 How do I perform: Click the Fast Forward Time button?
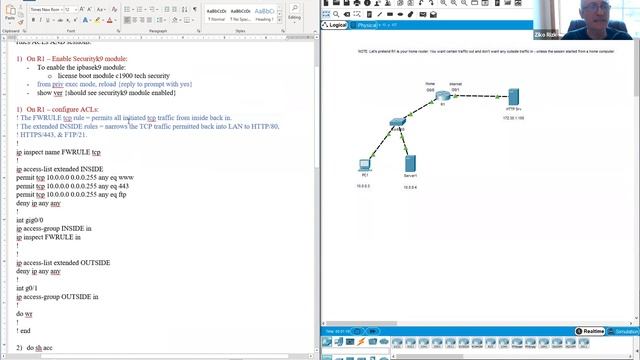click(372, 331)
